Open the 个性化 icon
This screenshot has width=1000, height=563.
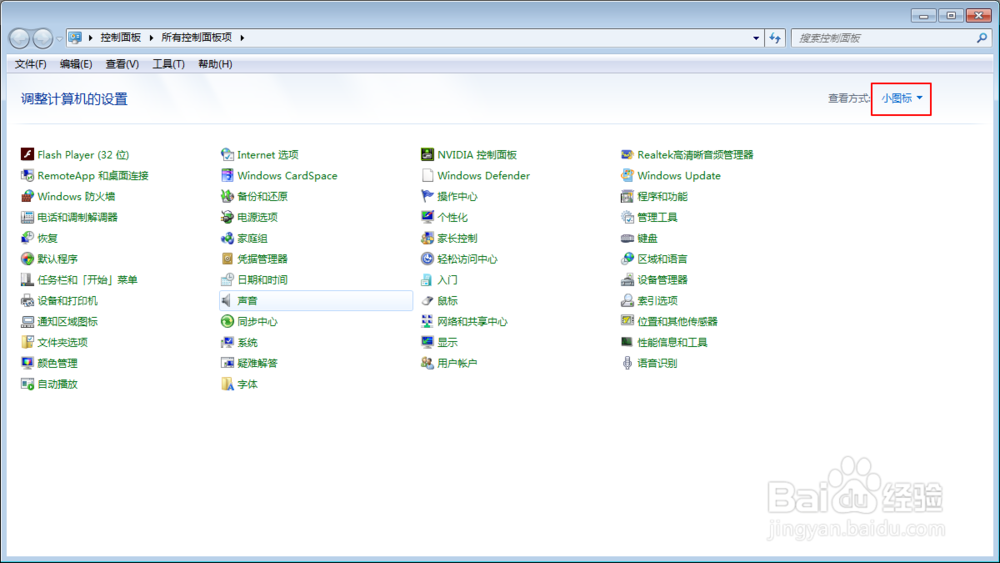pos(427,217)
